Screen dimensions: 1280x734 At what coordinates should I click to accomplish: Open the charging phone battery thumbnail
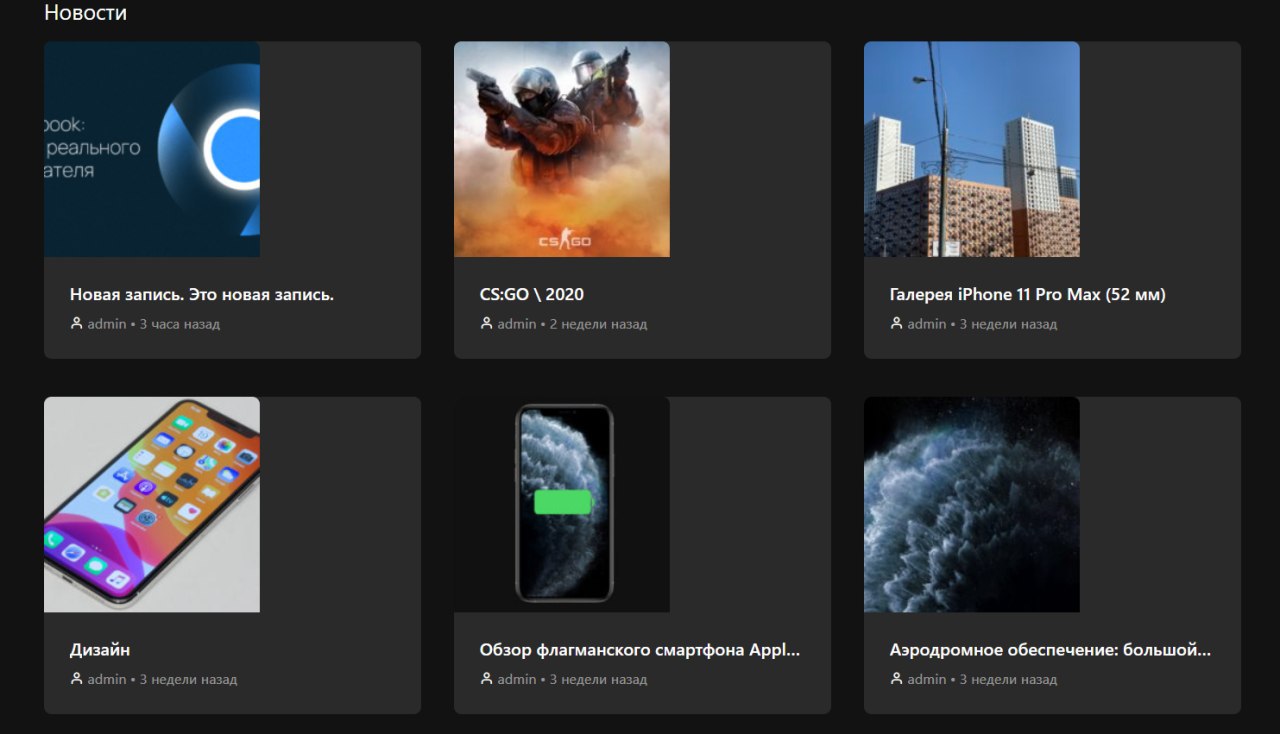(x=562, y=504)
